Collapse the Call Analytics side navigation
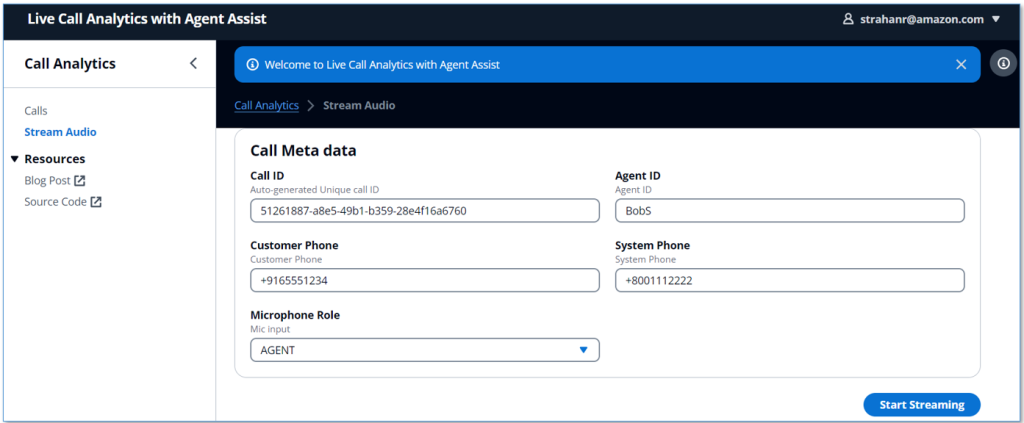The width and height of the screenshot is (1024, 423). point(193,63)
